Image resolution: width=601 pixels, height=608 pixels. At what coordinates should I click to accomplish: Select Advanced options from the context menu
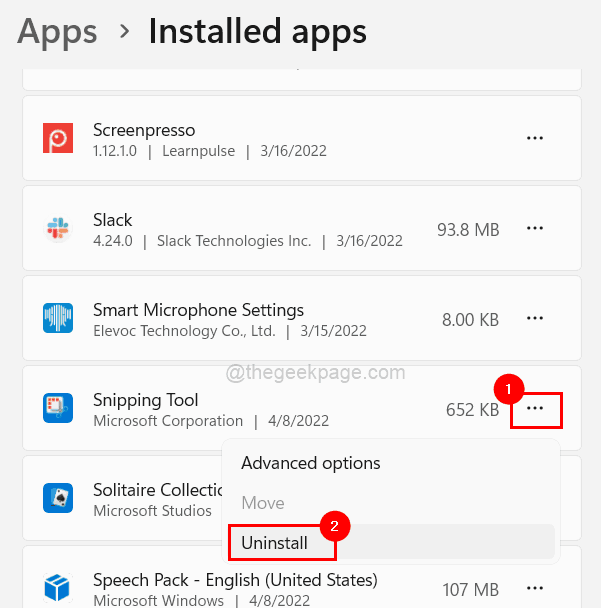click(x=311, y=463)
